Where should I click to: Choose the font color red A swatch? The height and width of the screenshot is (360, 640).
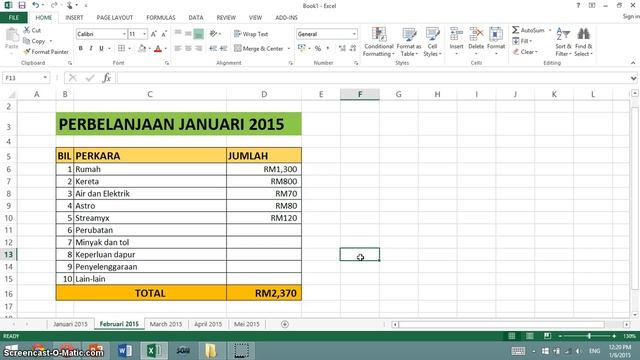(158, 49)
